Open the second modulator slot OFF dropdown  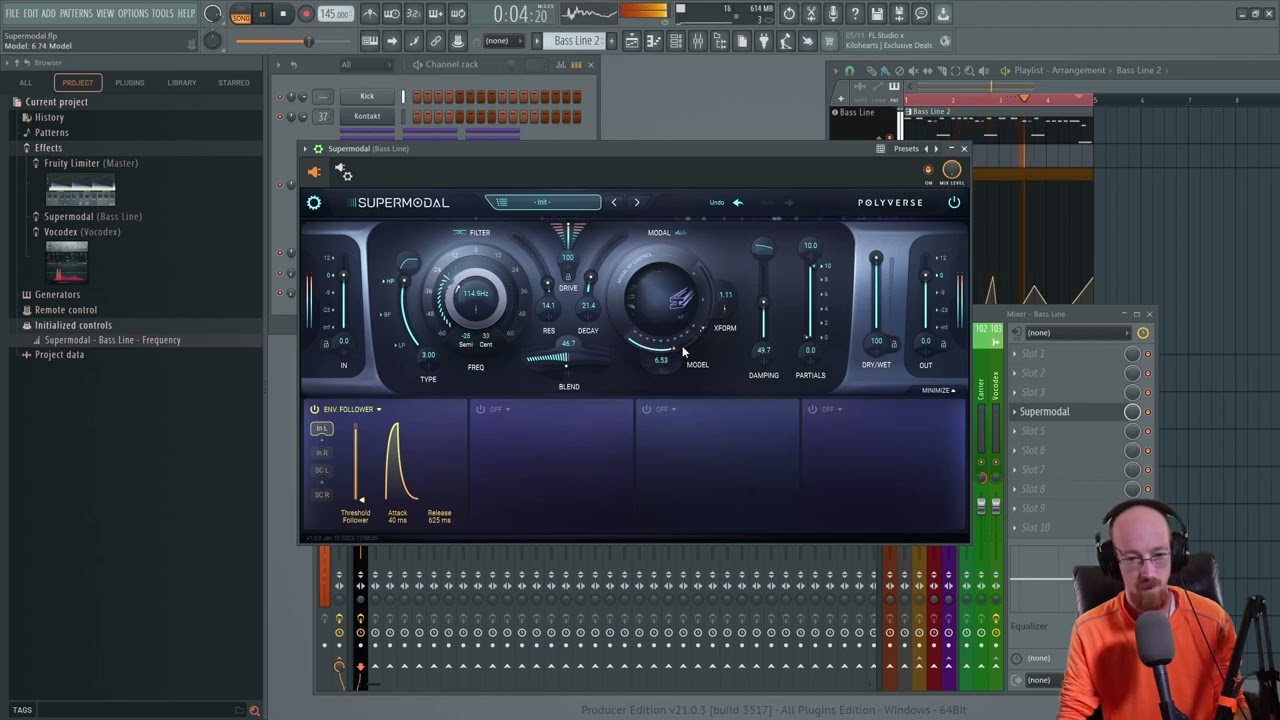[x=499, y=409]
